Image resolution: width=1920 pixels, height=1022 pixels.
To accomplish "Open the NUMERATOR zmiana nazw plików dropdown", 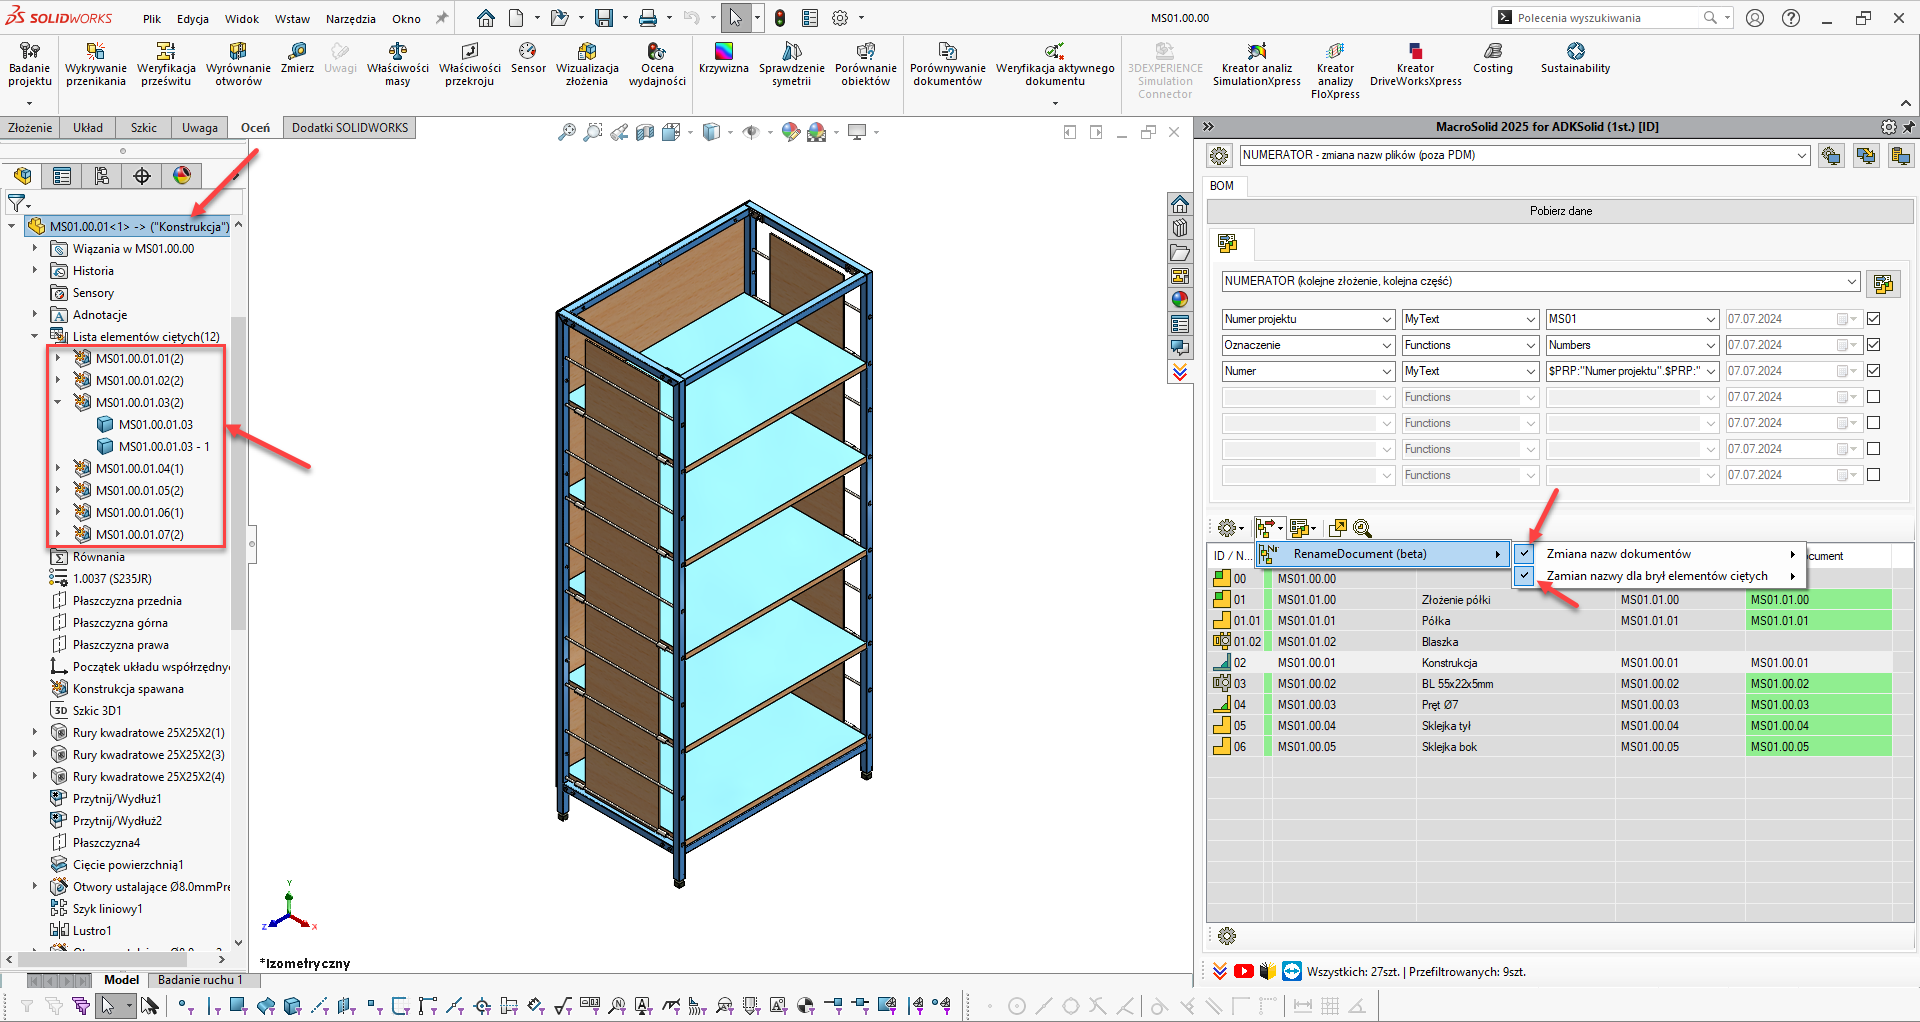I will [1801, 155].
